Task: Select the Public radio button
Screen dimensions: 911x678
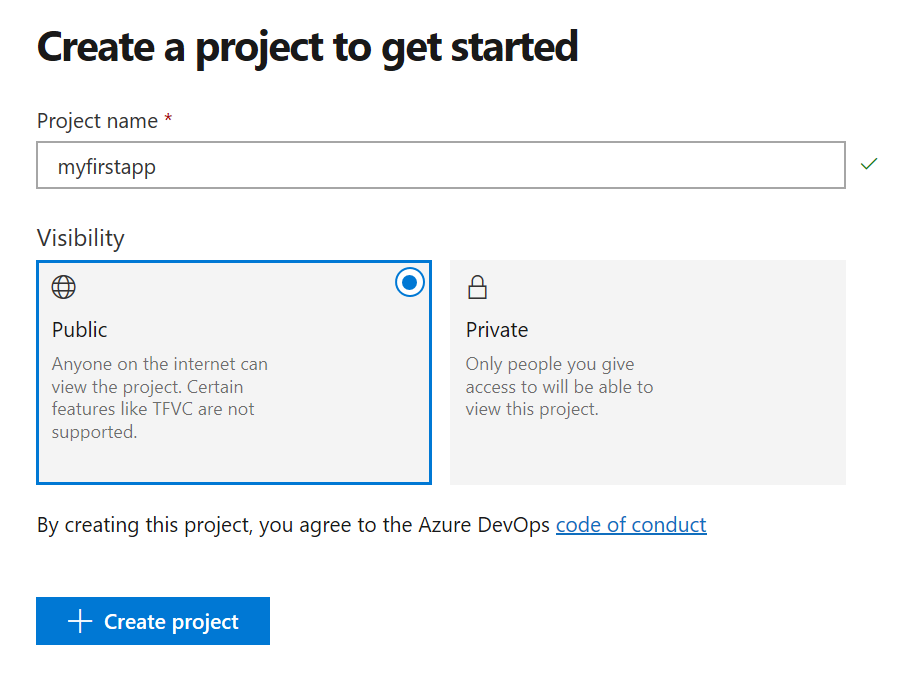Action: tap(409, 283)
